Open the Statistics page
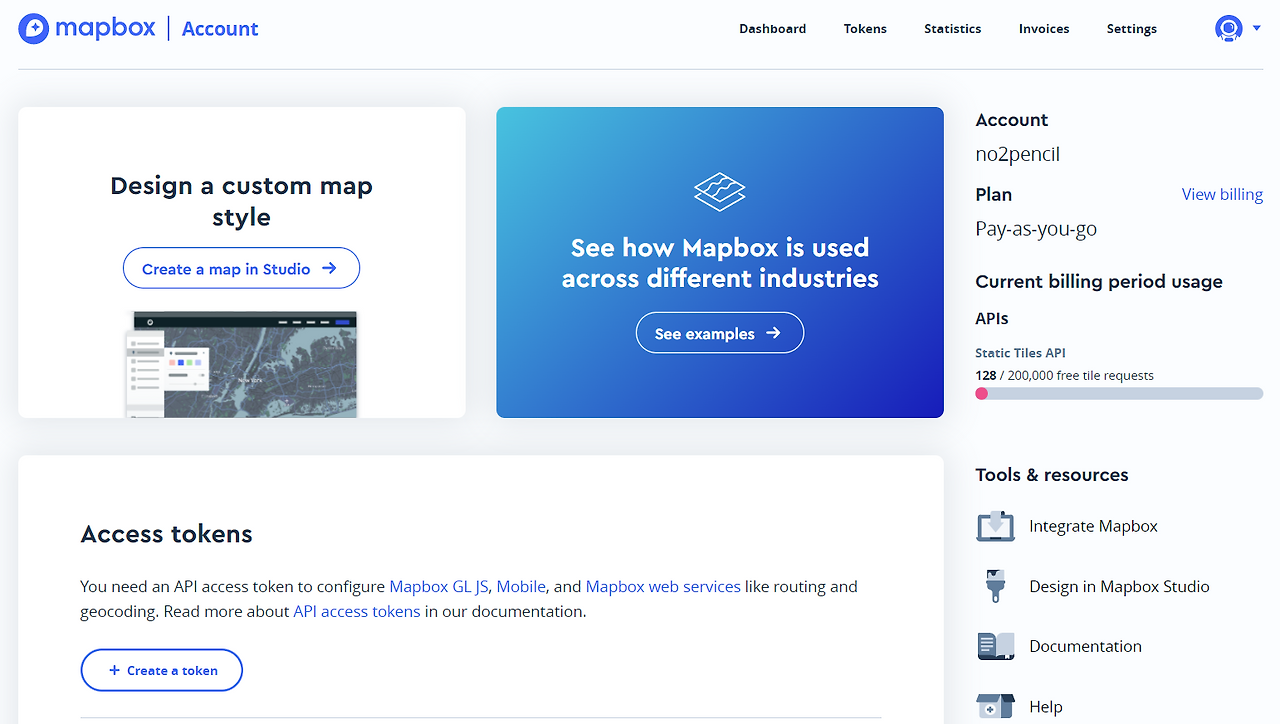 click(952, 28)
